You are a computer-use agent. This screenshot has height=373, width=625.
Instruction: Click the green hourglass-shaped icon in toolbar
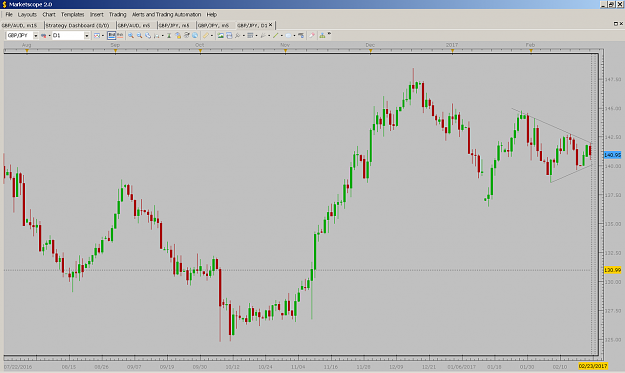169,35
